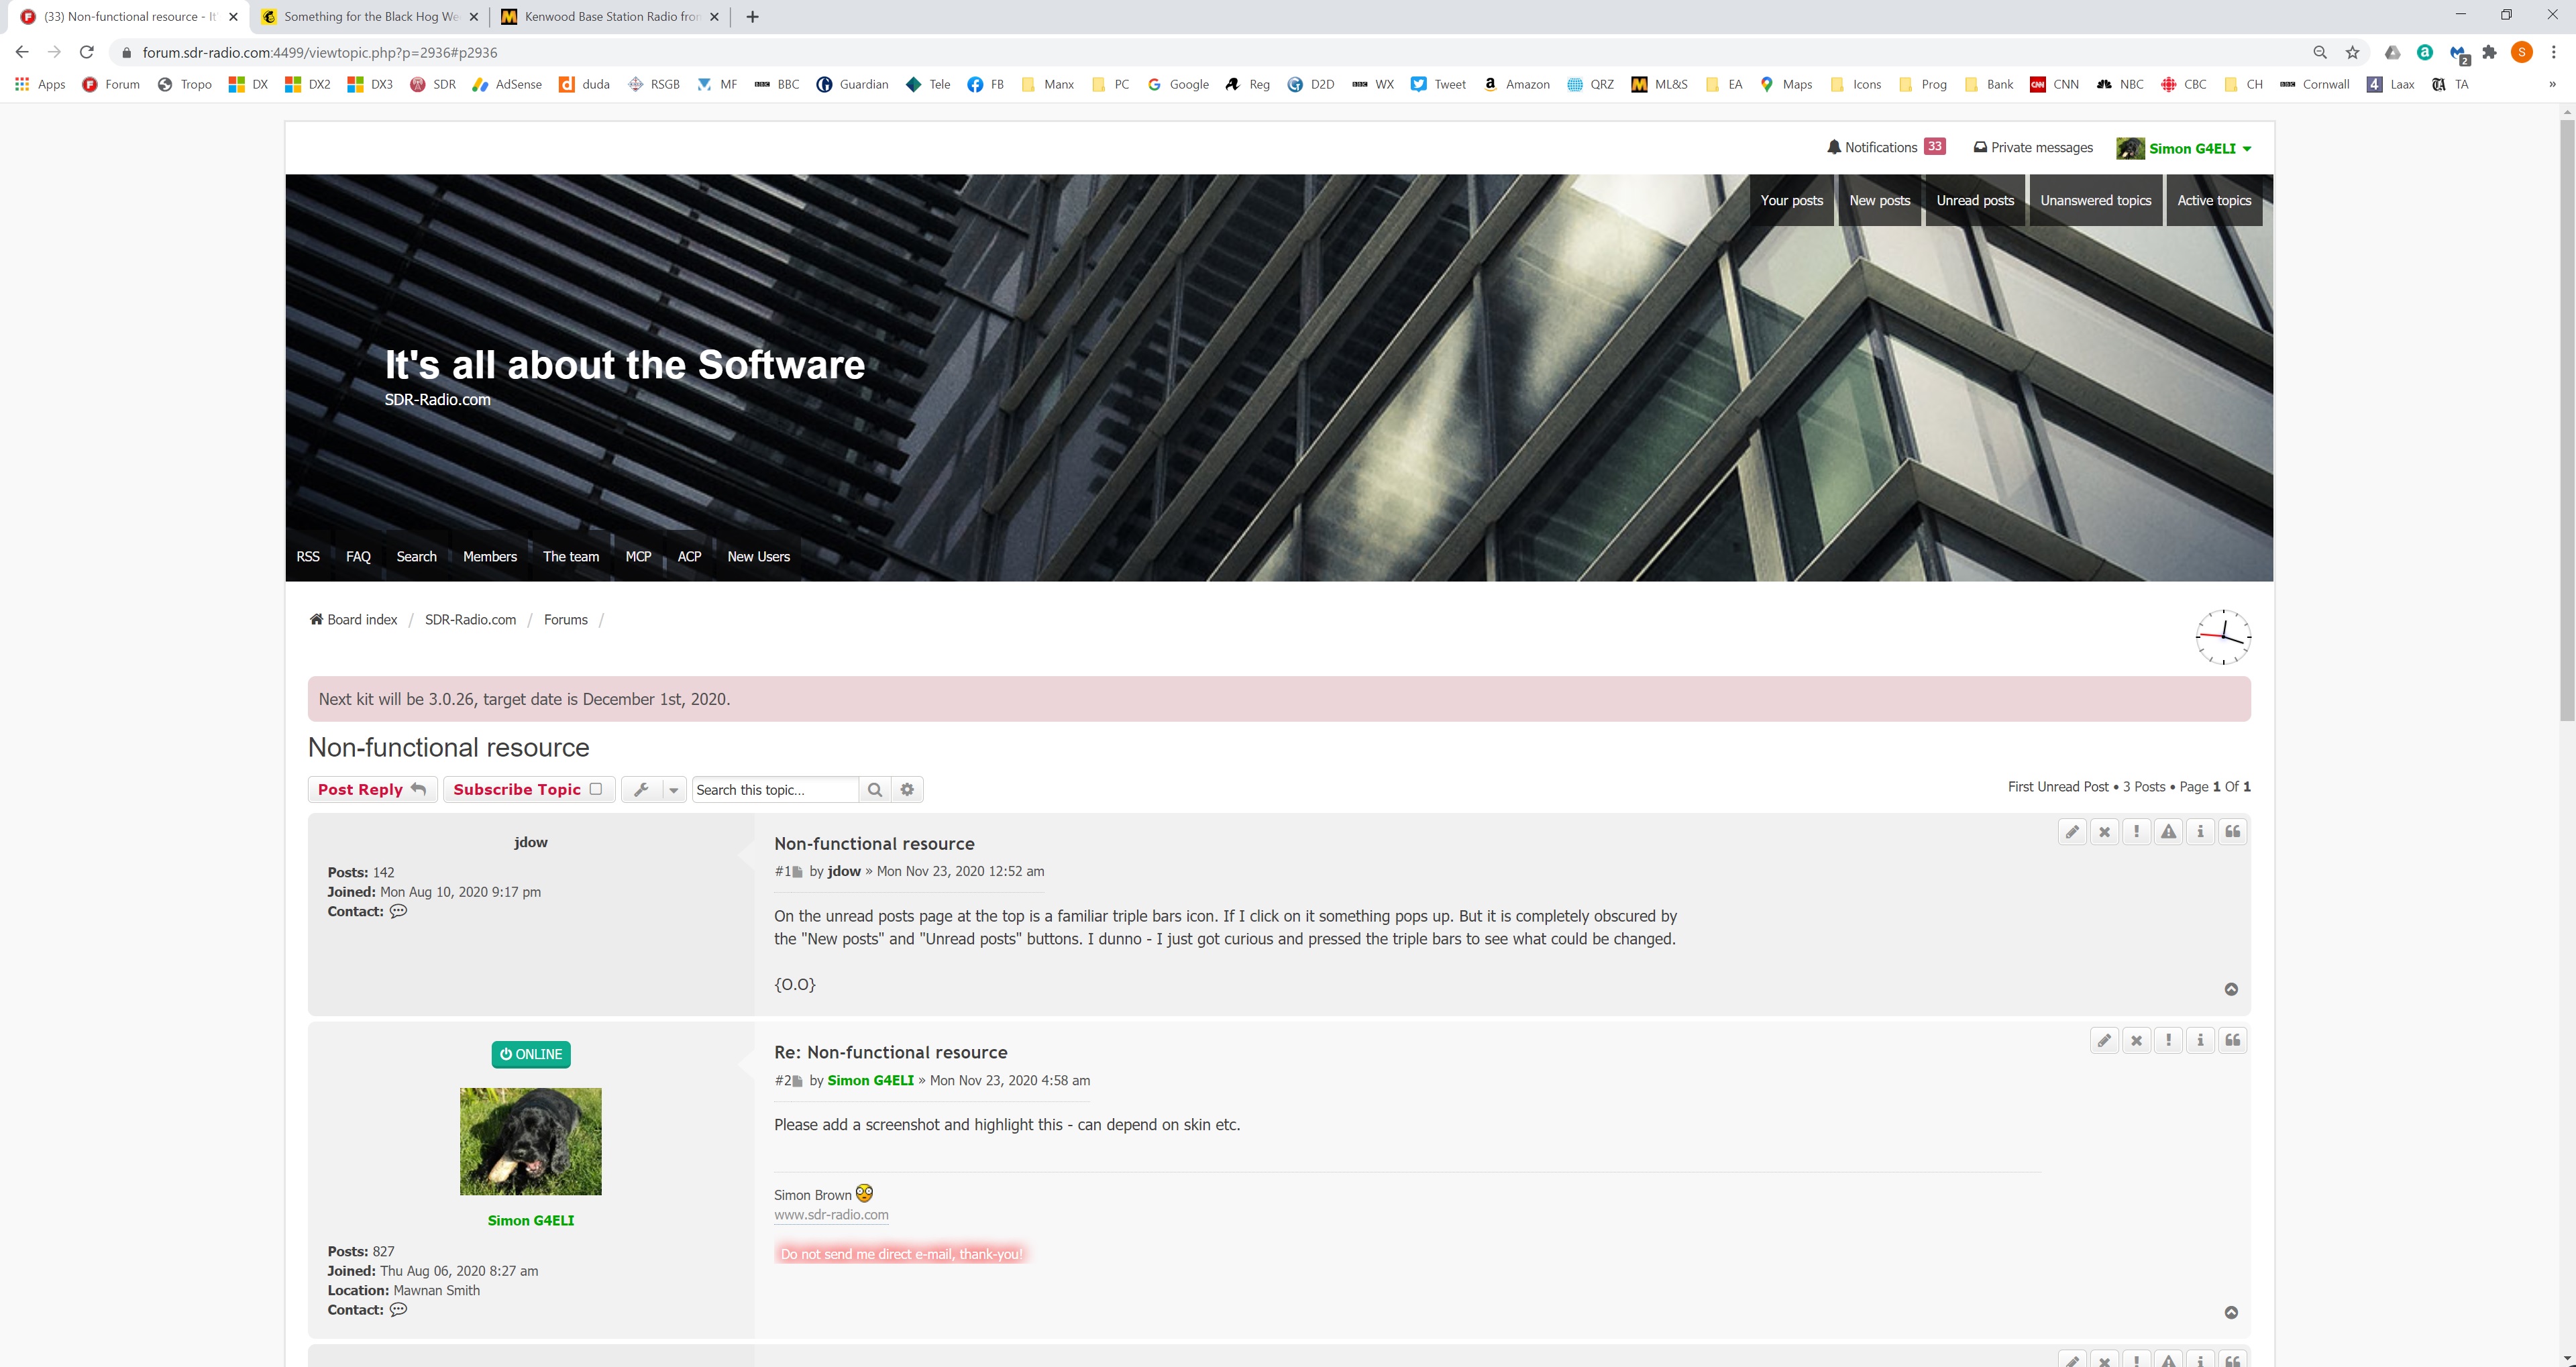Edit jdow's first post with pencil icon
The image size is (2576, 1367).
pos(2072,832)
